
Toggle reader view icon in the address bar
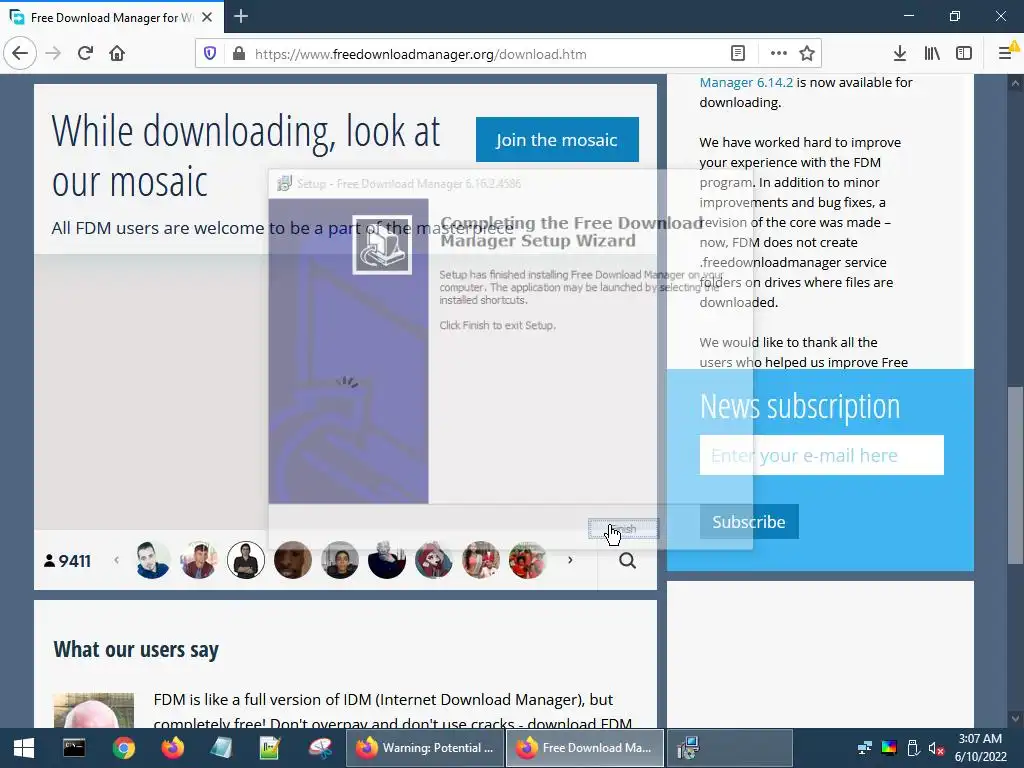point(738,54)
